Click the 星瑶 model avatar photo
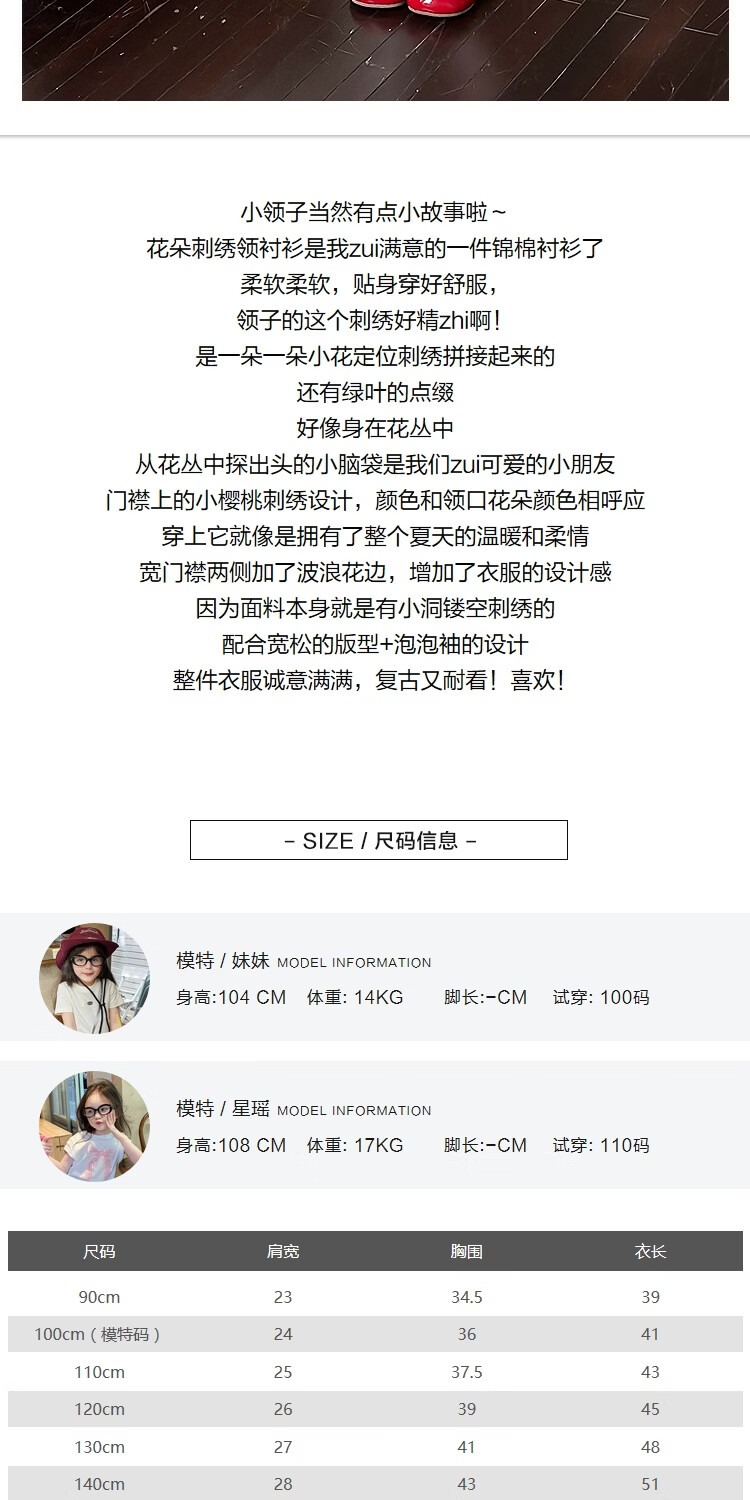Screen dimensions: 750x1500 point(94,1126)
